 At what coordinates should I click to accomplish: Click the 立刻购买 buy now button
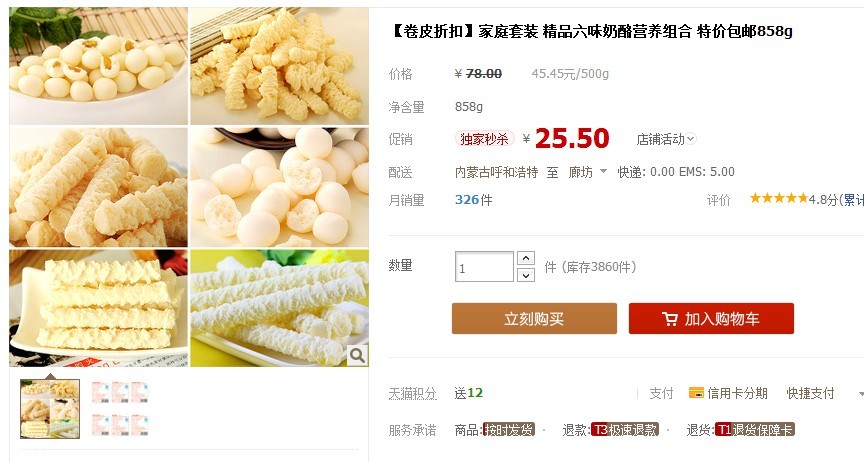tap(534, 319)
